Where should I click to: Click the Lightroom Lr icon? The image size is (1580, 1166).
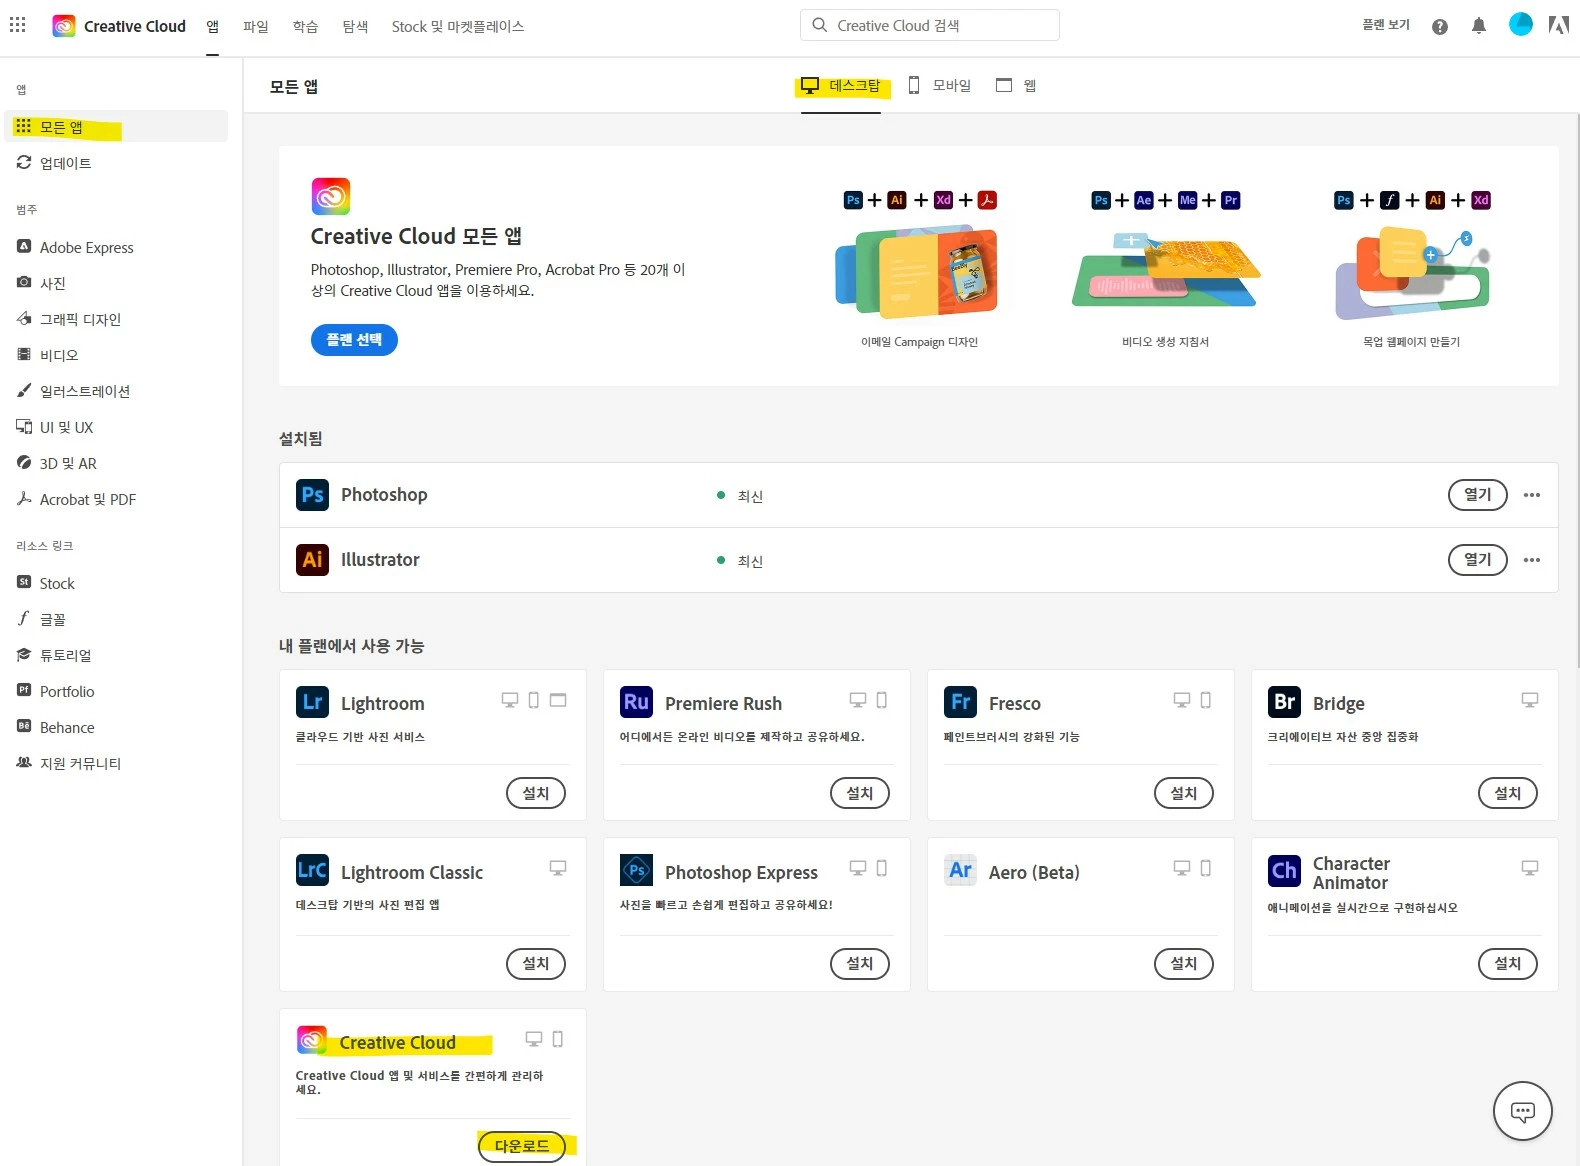point(312,702)
